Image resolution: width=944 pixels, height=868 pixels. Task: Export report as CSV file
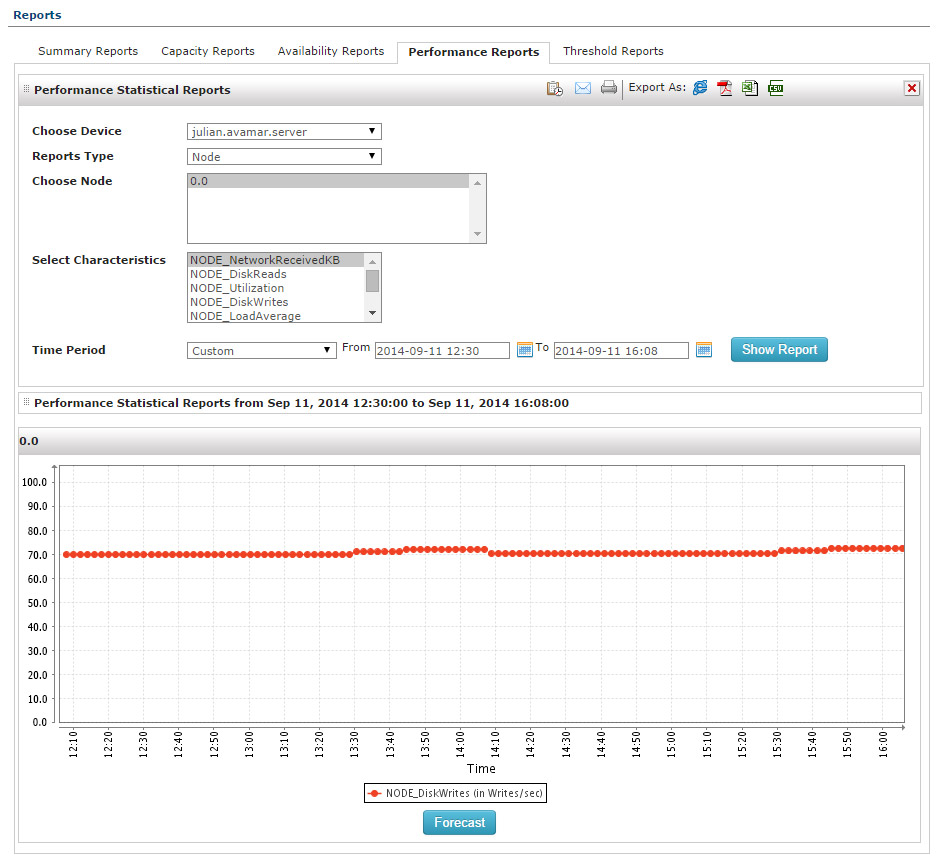pyautogui.click(x=775, y=88)
